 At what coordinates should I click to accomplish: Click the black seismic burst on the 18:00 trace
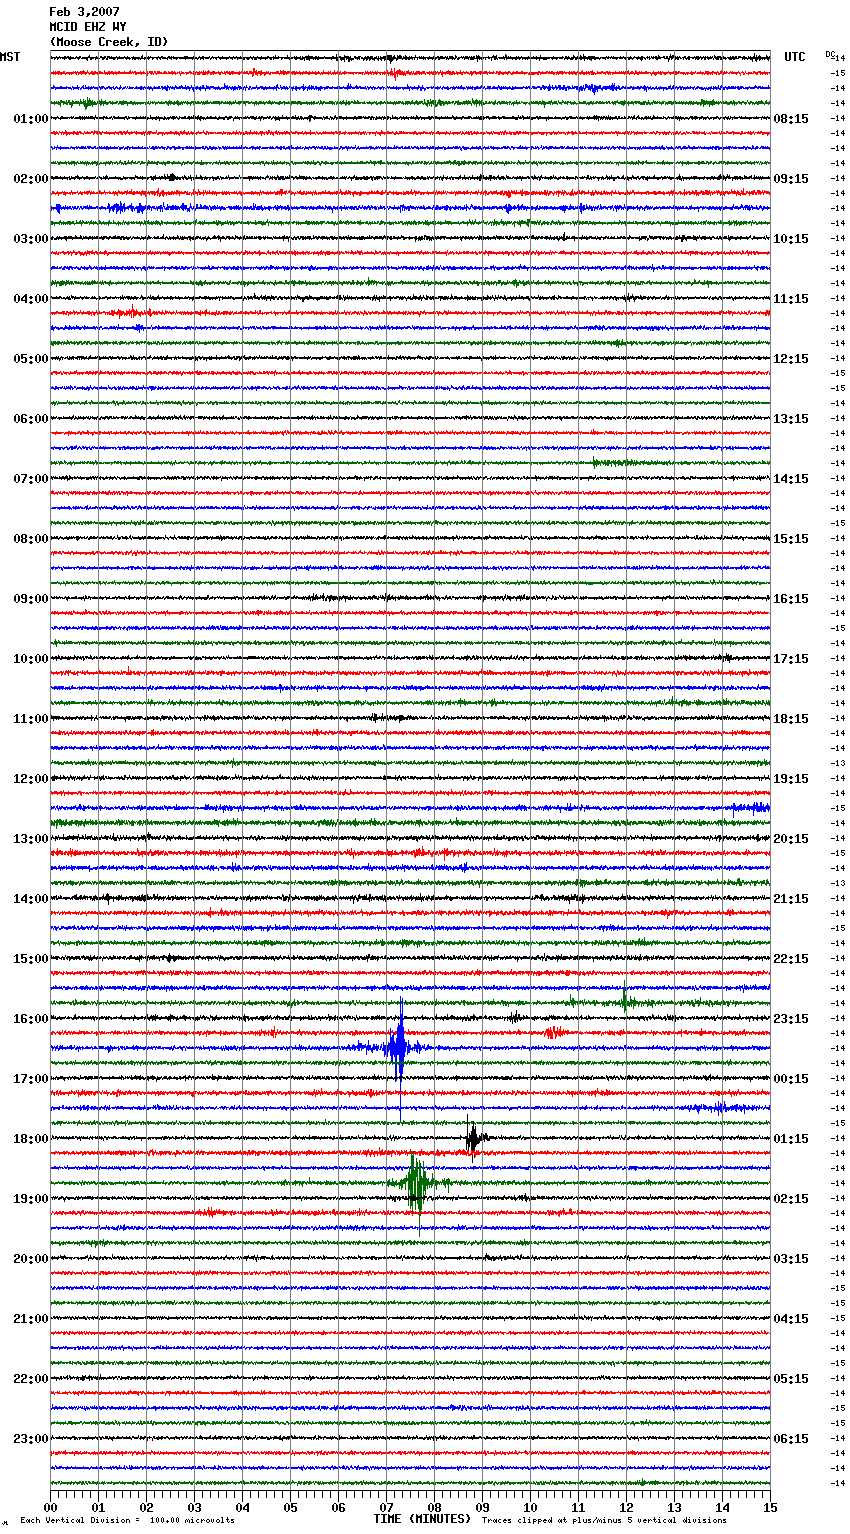(x=474, y=1138)
